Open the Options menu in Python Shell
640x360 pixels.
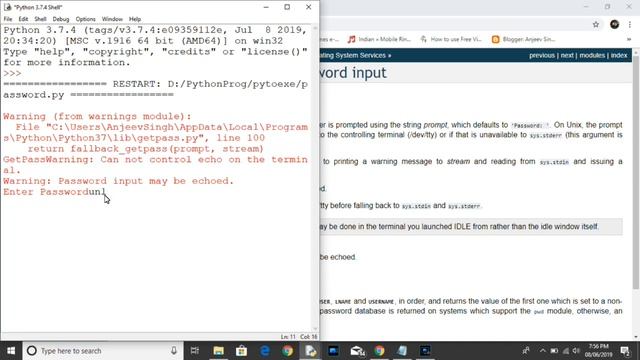pyautogui.click(x=85, y=19)
